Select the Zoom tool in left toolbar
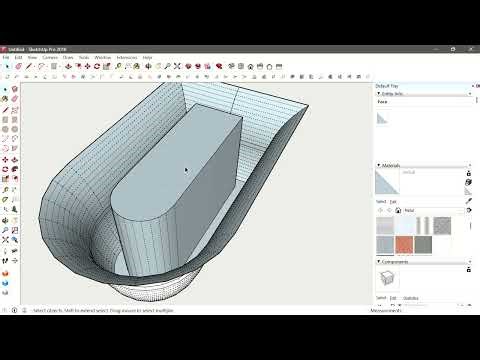 pos(5,230)
